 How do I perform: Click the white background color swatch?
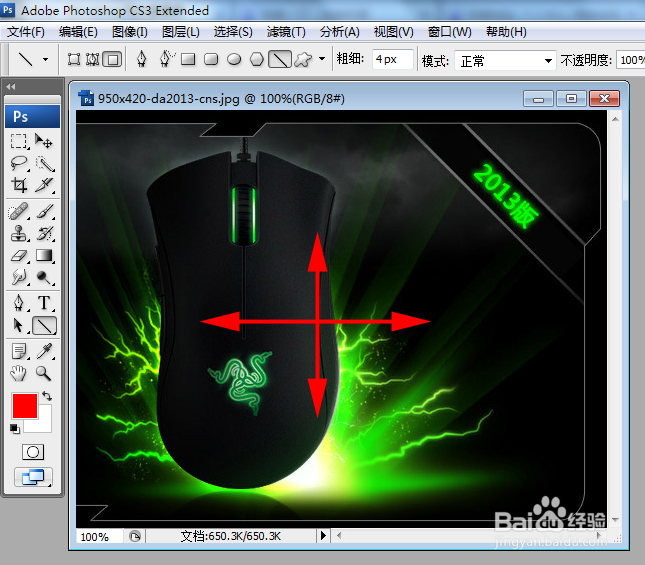tap(42, 425)
